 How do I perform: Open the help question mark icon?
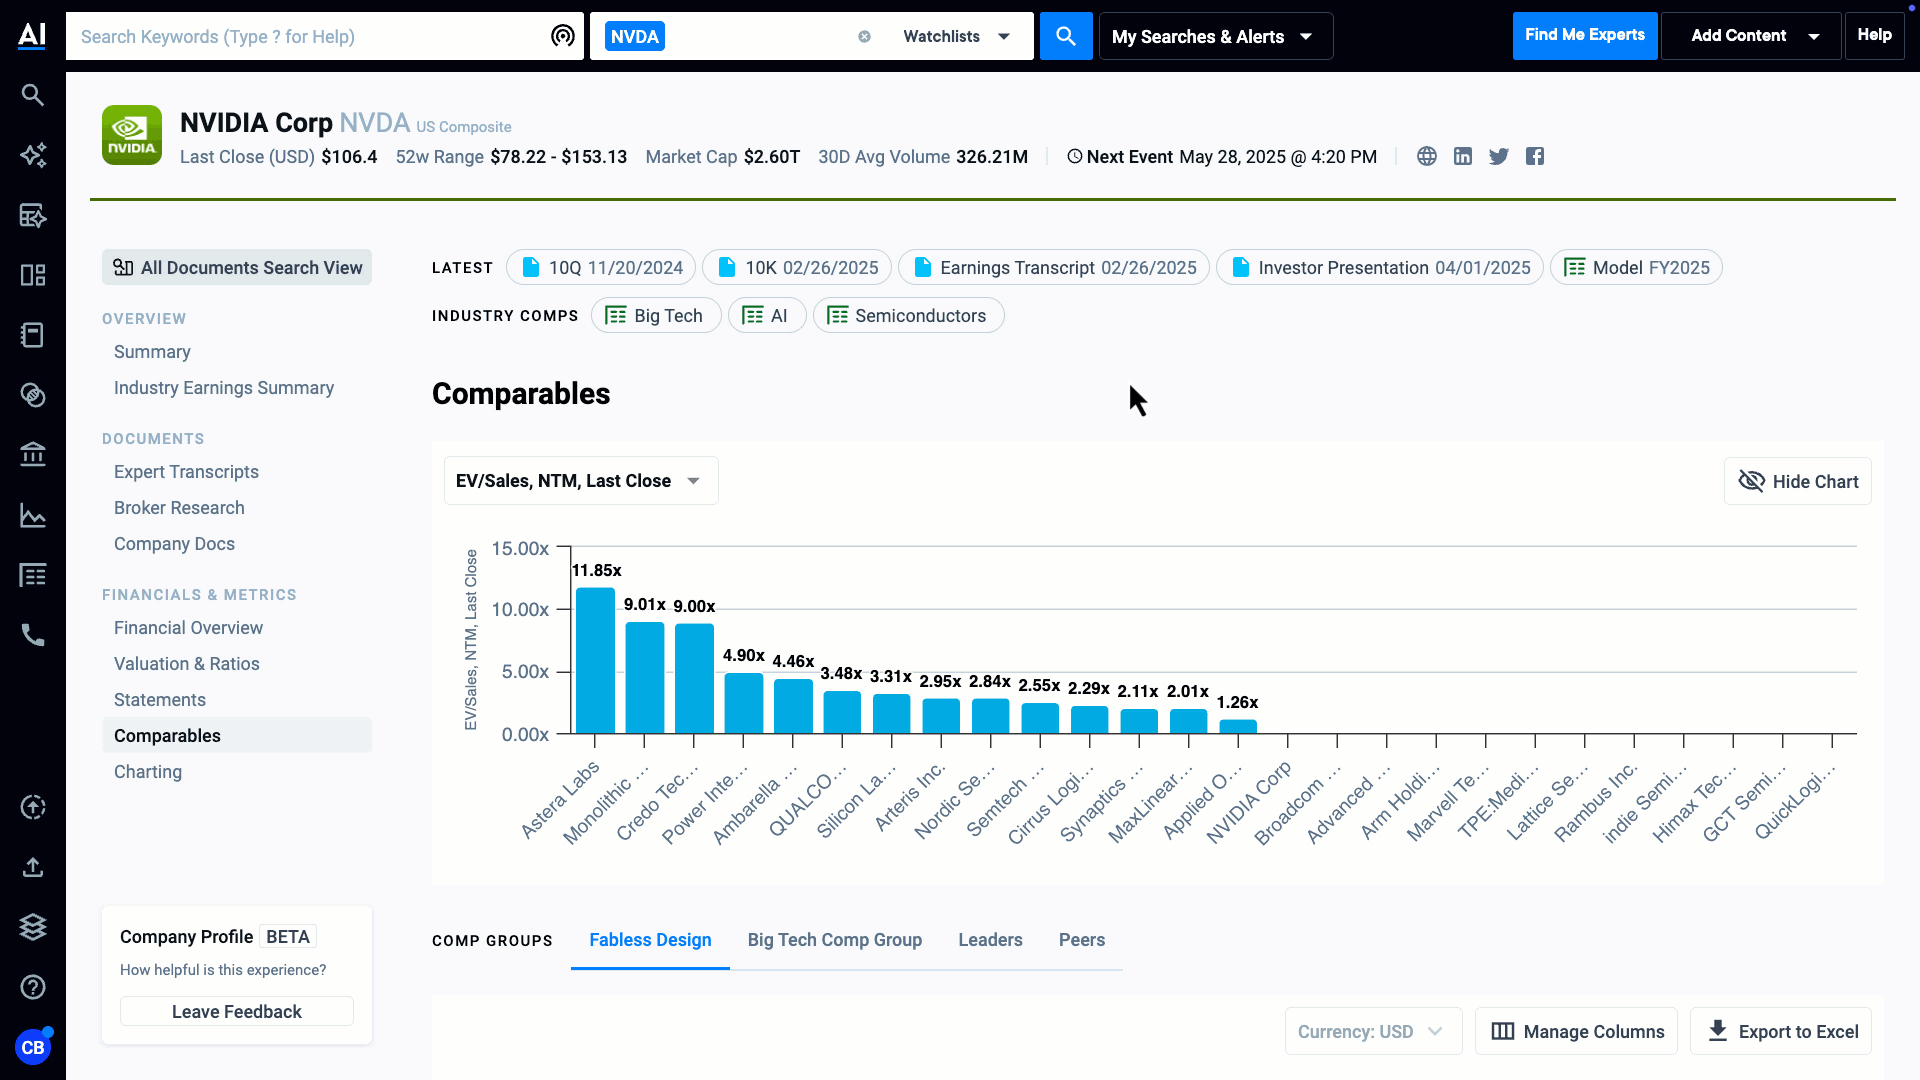coord(33,987)
